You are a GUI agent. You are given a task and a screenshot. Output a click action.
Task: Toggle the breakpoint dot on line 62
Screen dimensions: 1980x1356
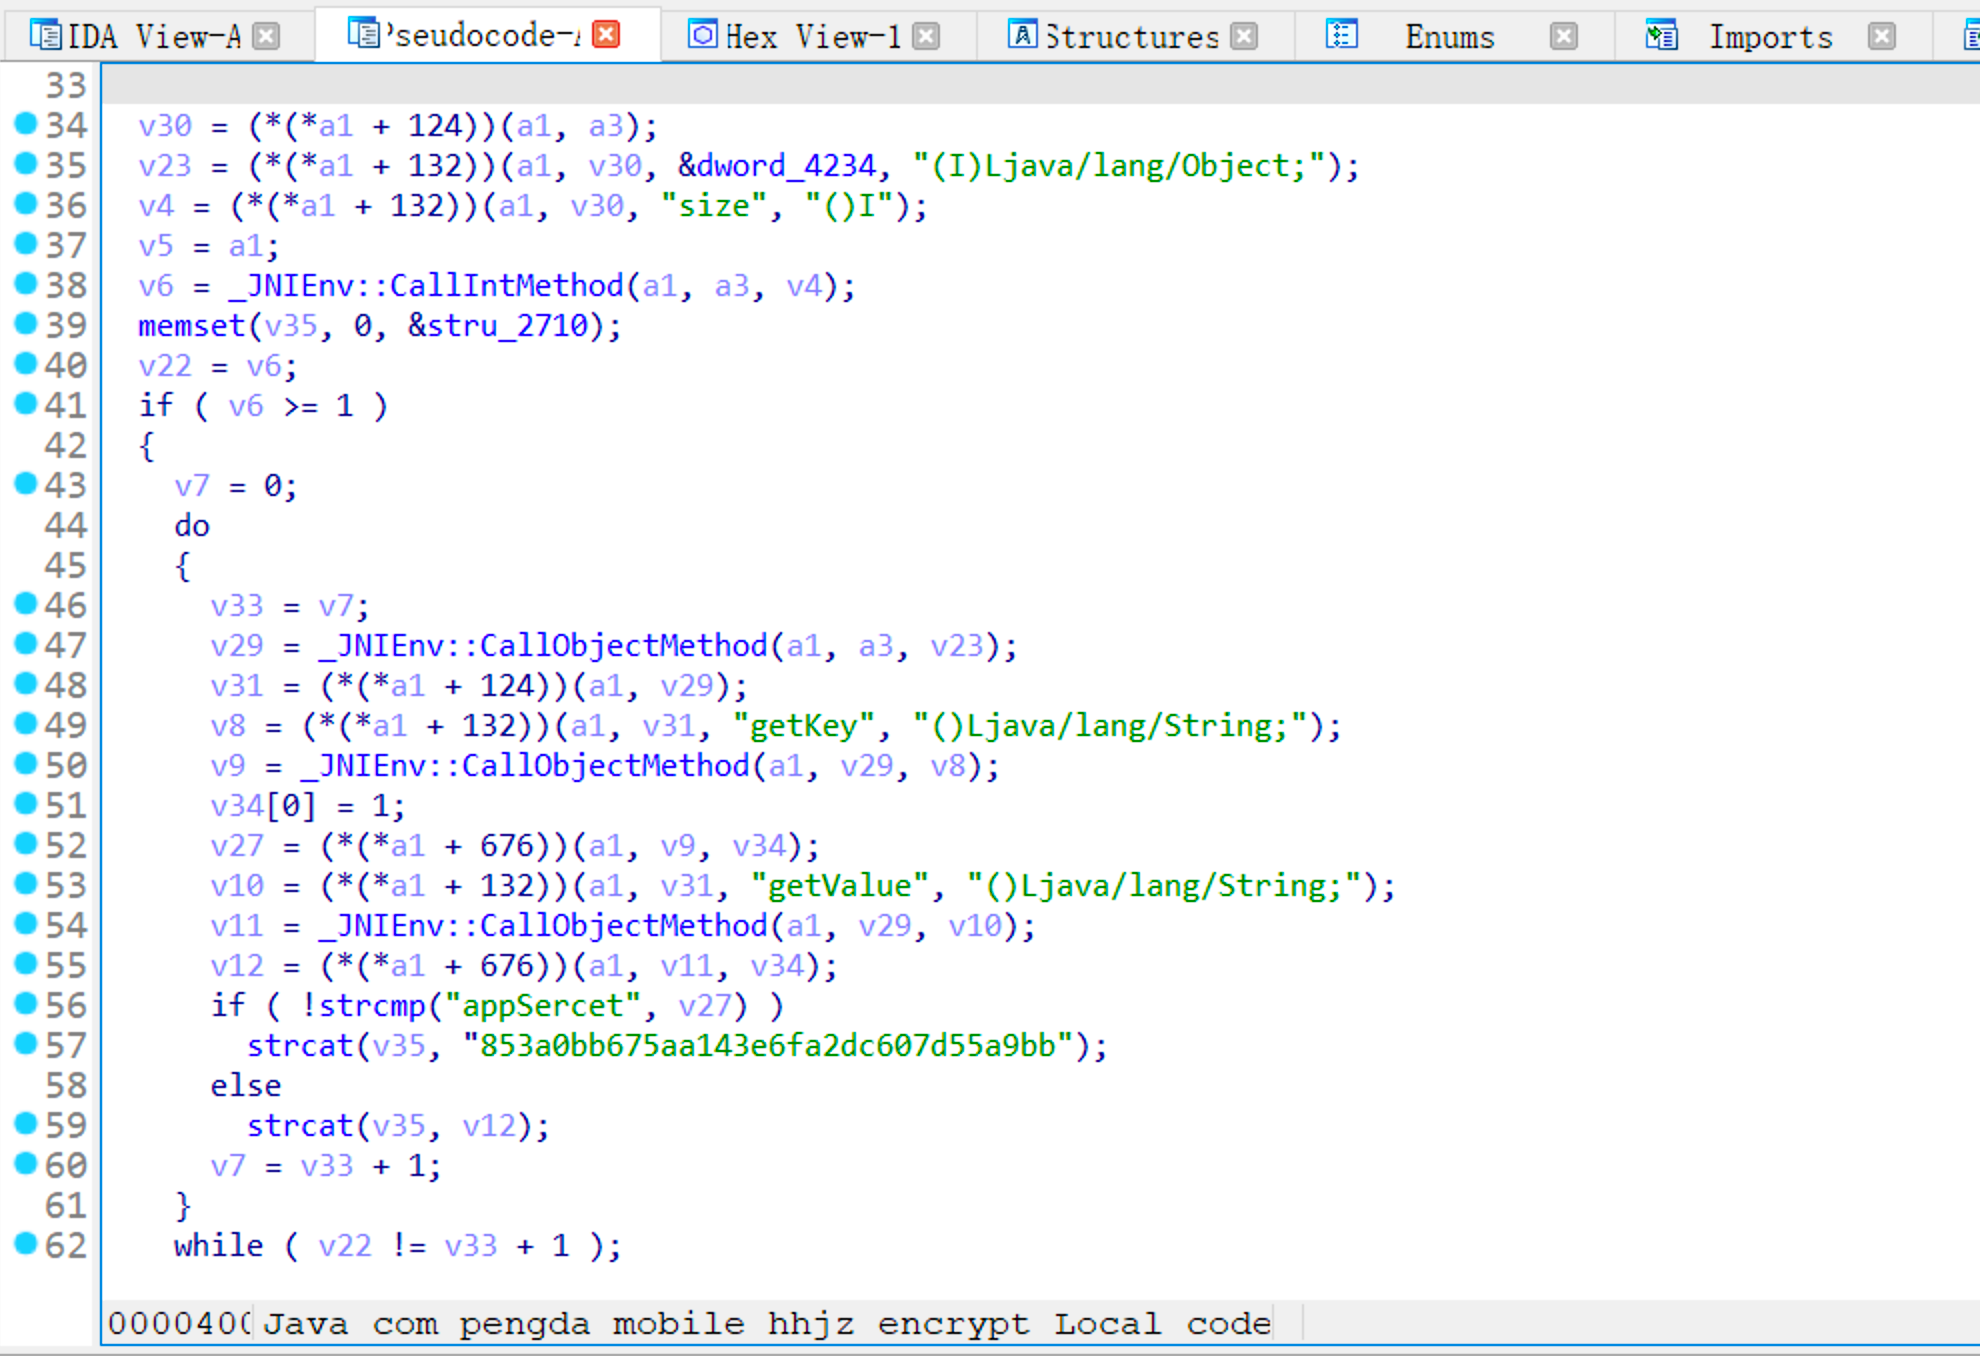pyautogui.click(x=26, y=1244)
